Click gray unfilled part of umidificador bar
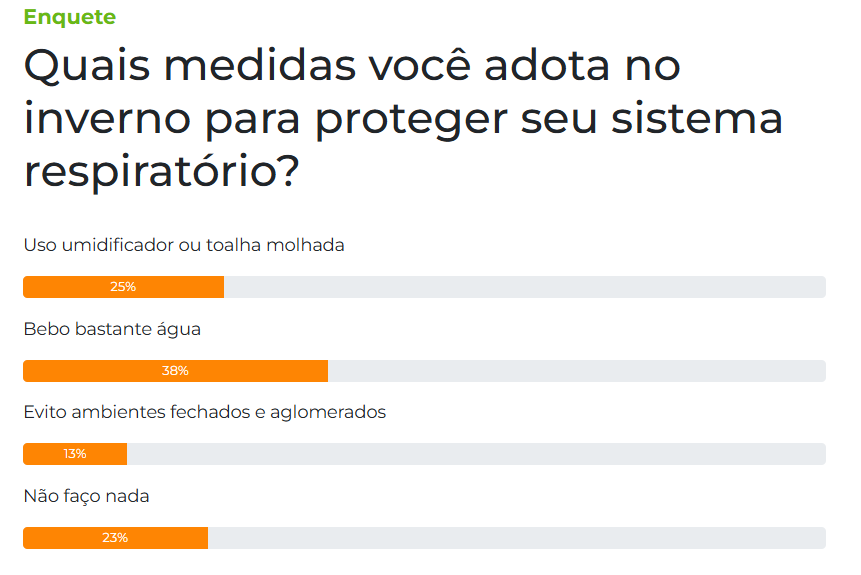Viewport: 861px width, 575px height. point(525,287)
